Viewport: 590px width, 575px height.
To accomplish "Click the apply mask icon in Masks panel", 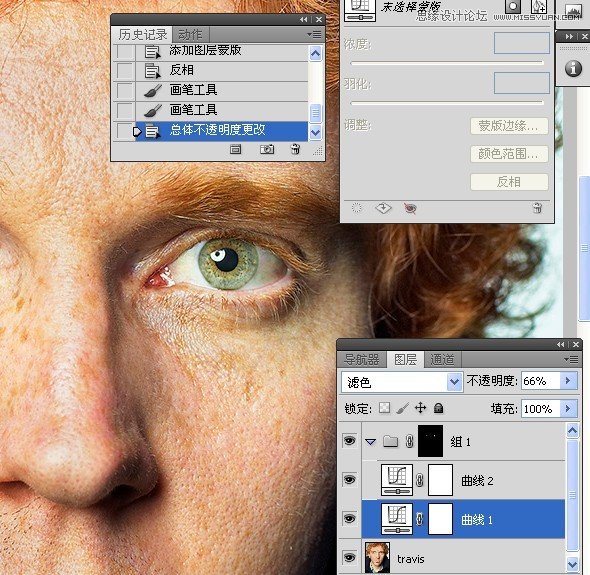I will pyautogui.click(x=383, y=208).
